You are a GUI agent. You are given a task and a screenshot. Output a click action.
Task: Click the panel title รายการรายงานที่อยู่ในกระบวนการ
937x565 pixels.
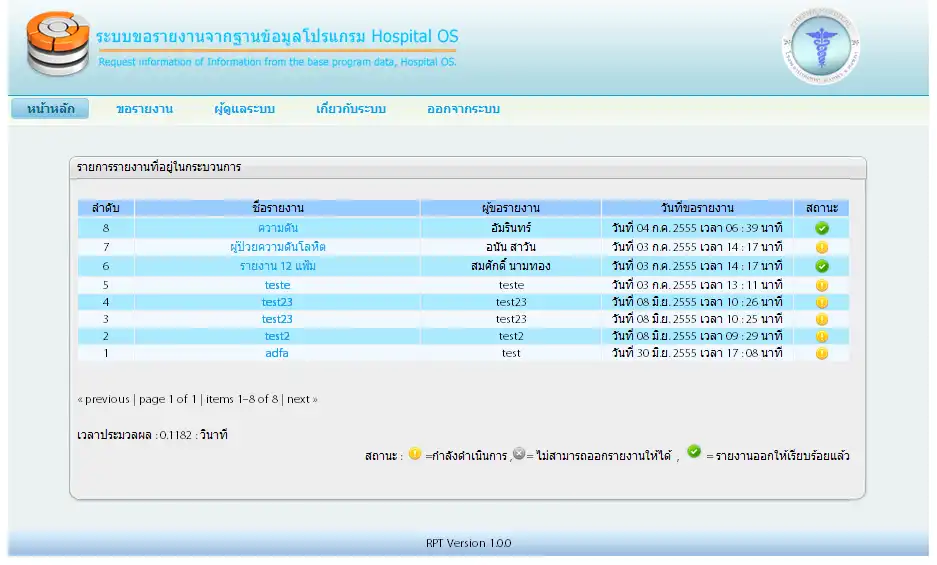[x=159, y=167]
